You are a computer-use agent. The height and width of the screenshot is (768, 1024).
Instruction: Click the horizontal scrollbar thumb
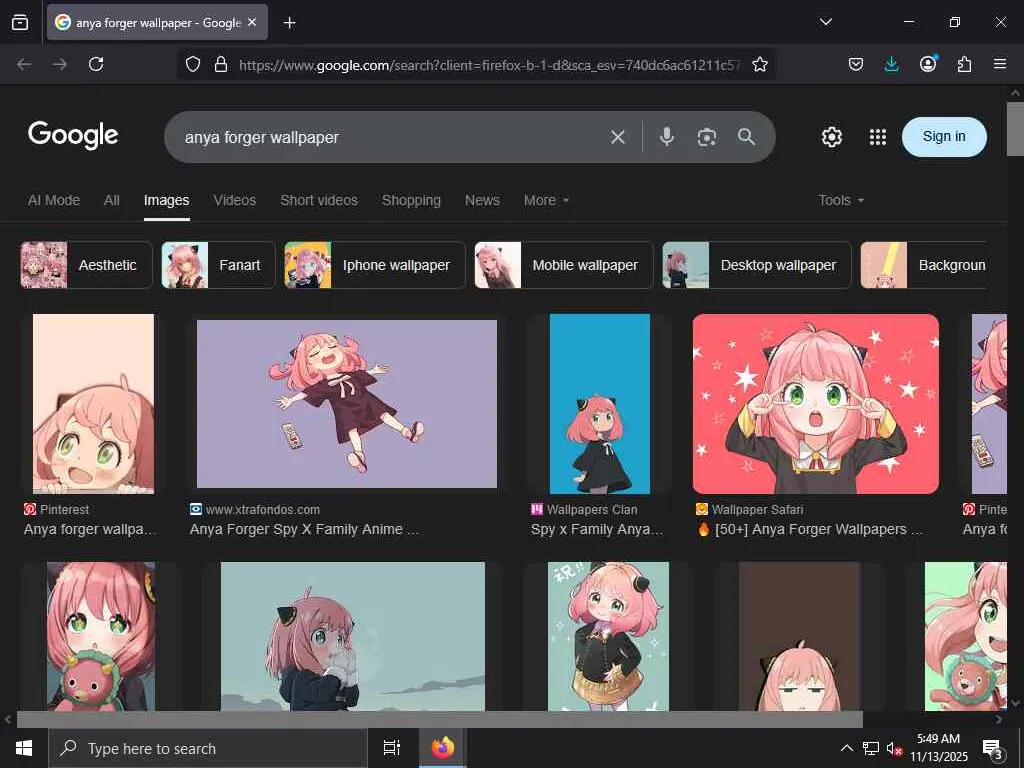pos(440,720)
